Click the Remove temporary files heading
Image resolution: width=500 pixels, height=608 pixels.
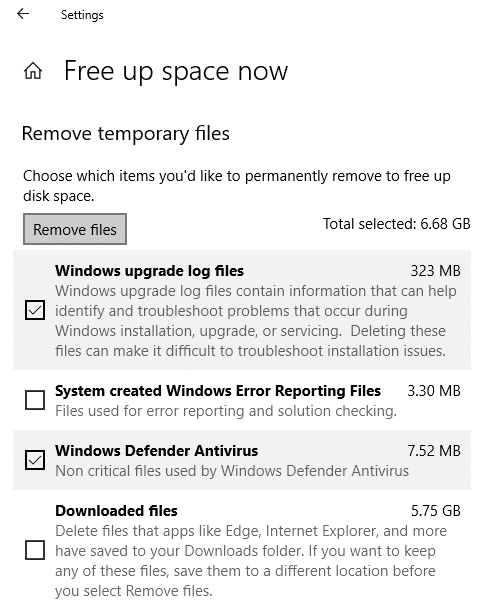126,134
